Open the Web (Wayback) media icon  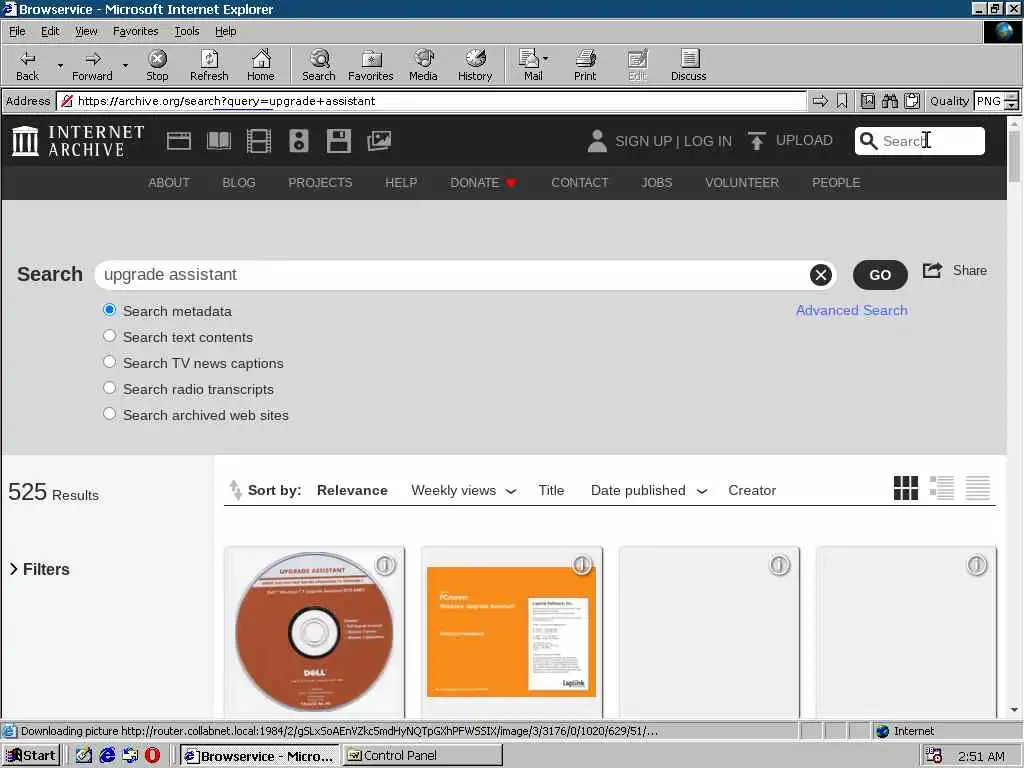click(x=178, y=141)
